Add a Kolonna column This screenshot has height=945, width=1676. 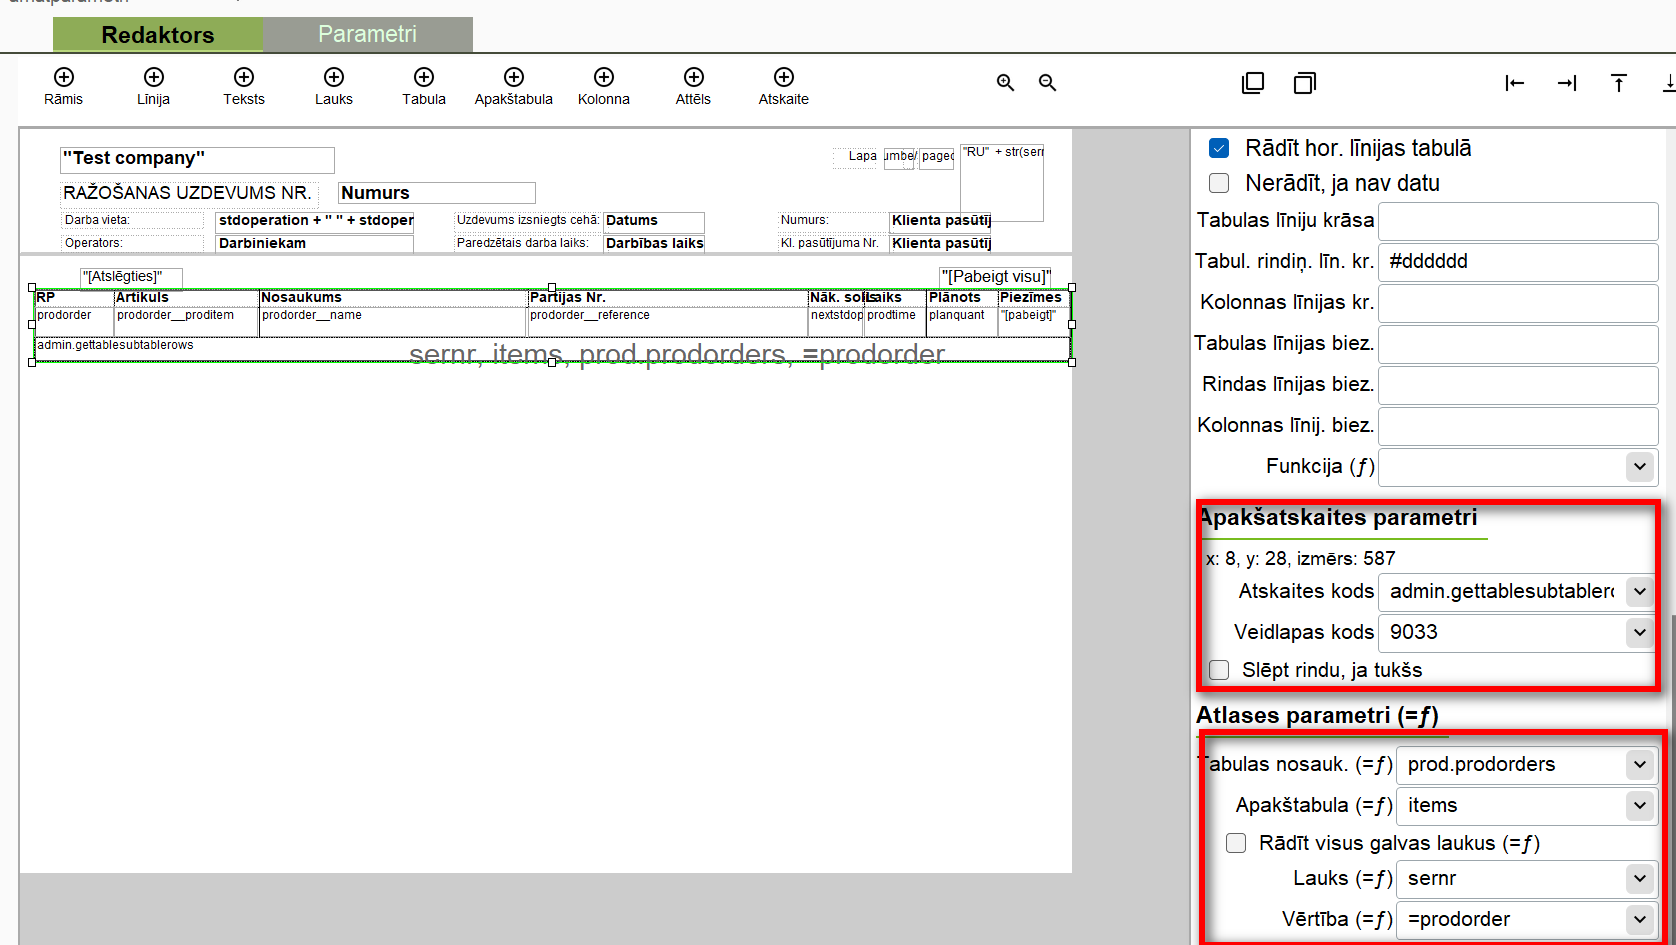(x=604, y=86)
